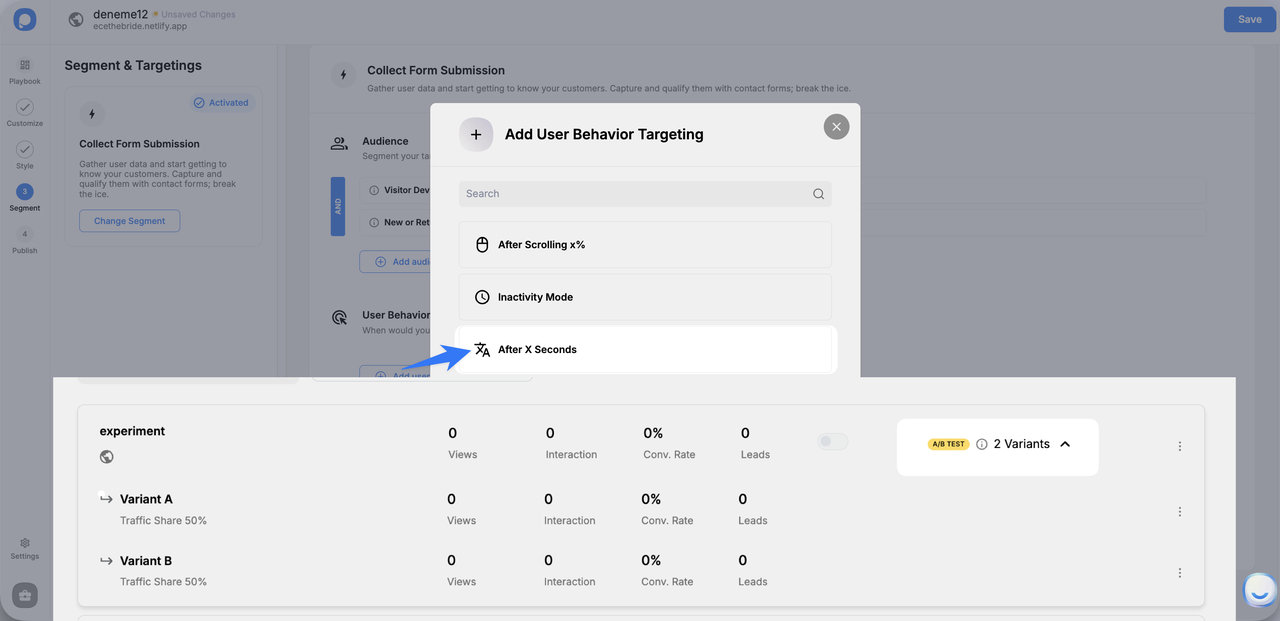Screen dimensions: 1280x621
Task: Click the lightning icon beside Collect Form Submission heading
Action: [x=343, y=75]
